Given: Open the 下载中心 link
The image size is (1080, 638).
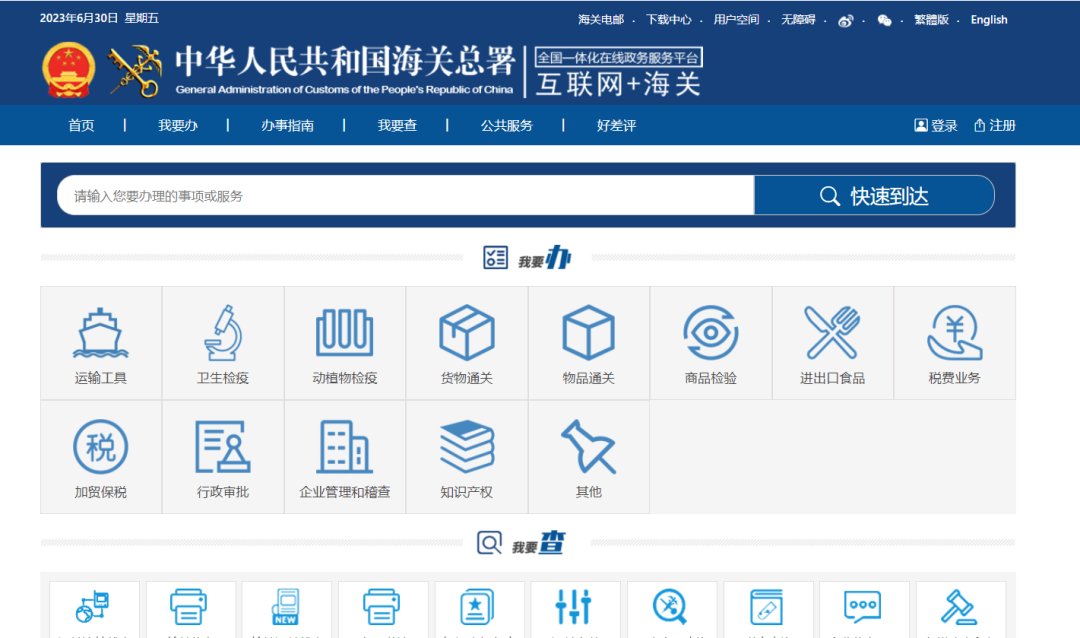Looking at the screenshot, I should click(x=668, y=20).
